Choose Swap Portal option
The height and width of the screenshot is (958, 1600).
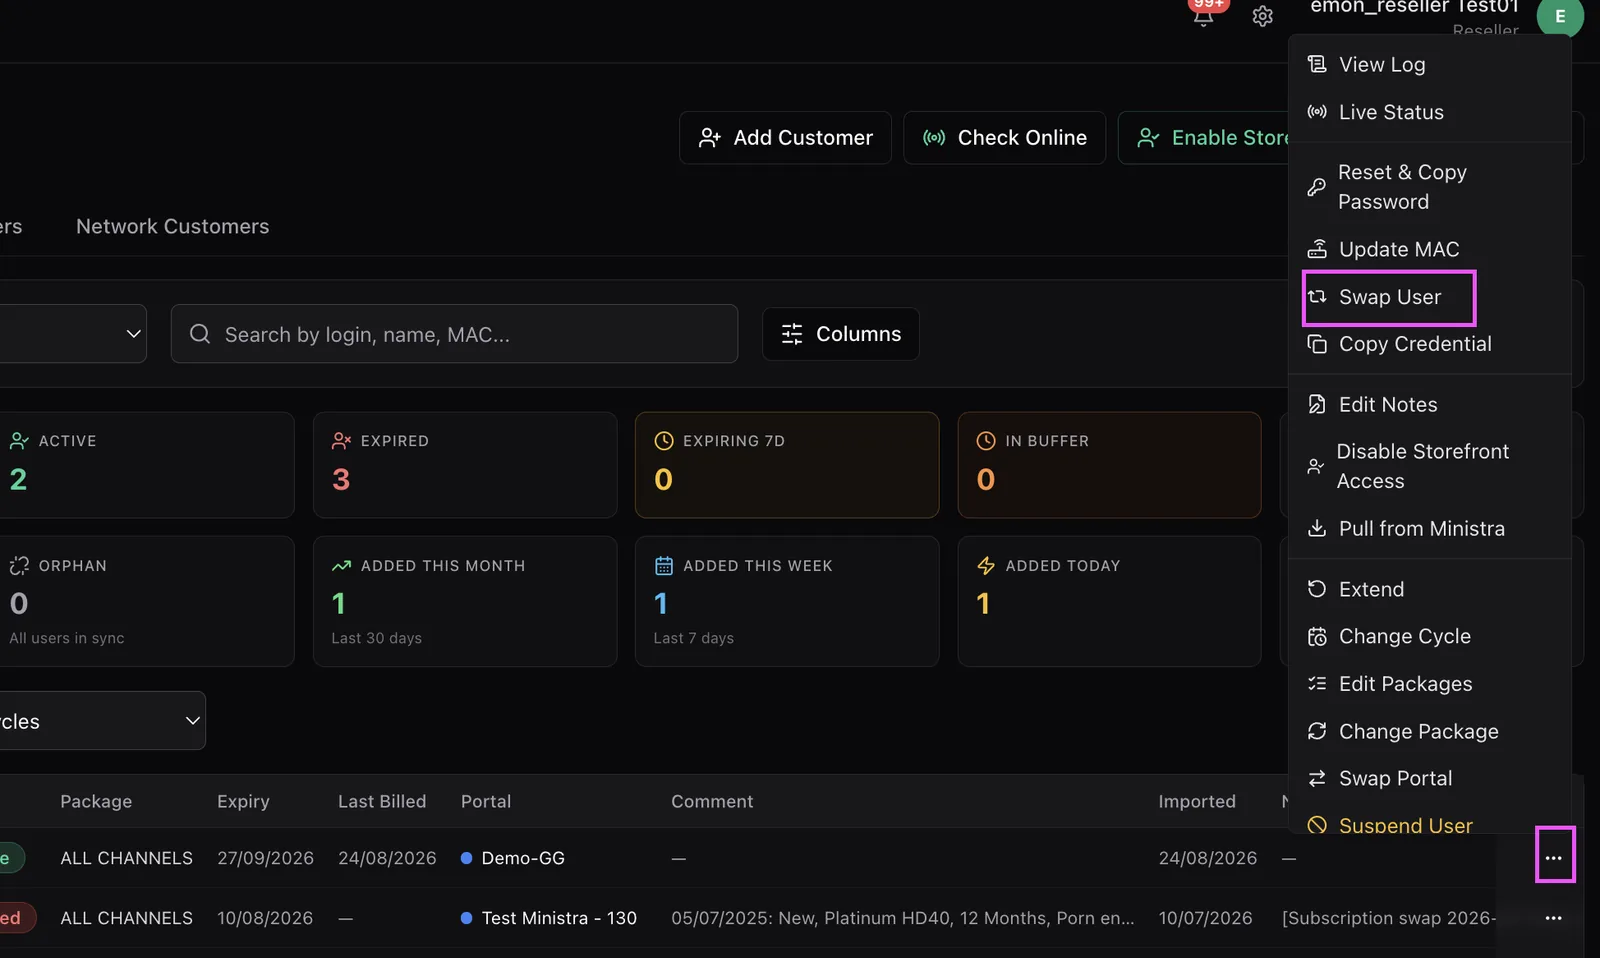[1430, 778]
